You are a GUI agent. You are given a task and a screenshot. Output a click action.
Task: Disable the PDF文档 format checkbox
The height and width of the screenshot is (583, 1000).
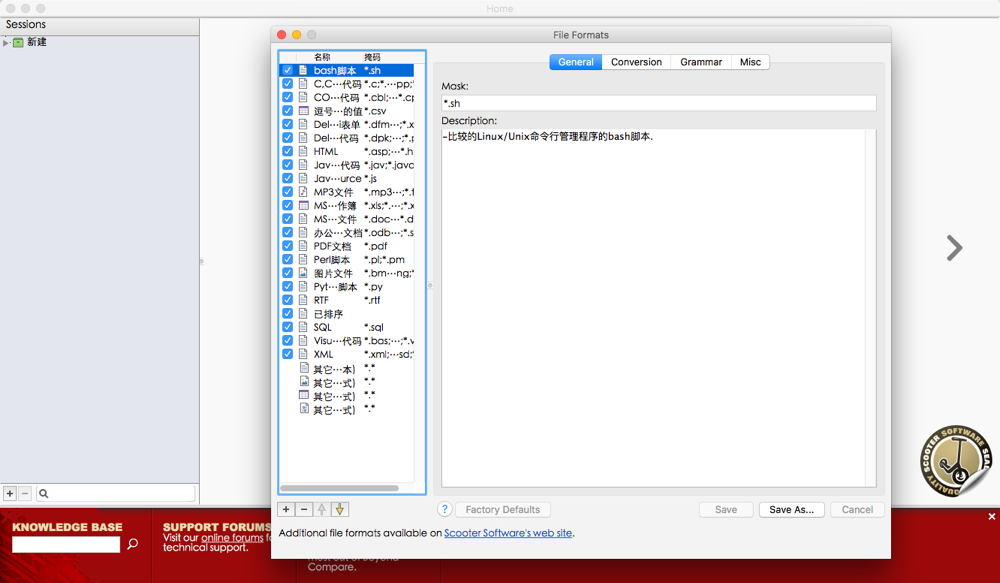click(x=288, y=246)
